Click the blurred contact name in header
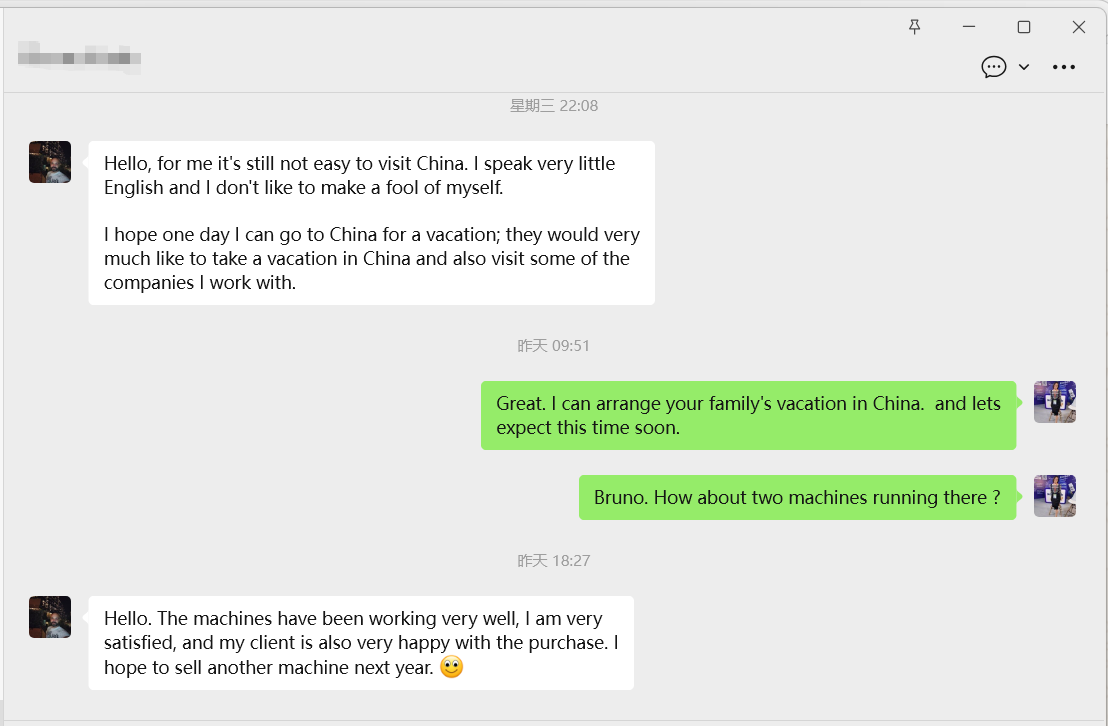Viewport: 1108px width, 726px height. (x=80, y=57)
